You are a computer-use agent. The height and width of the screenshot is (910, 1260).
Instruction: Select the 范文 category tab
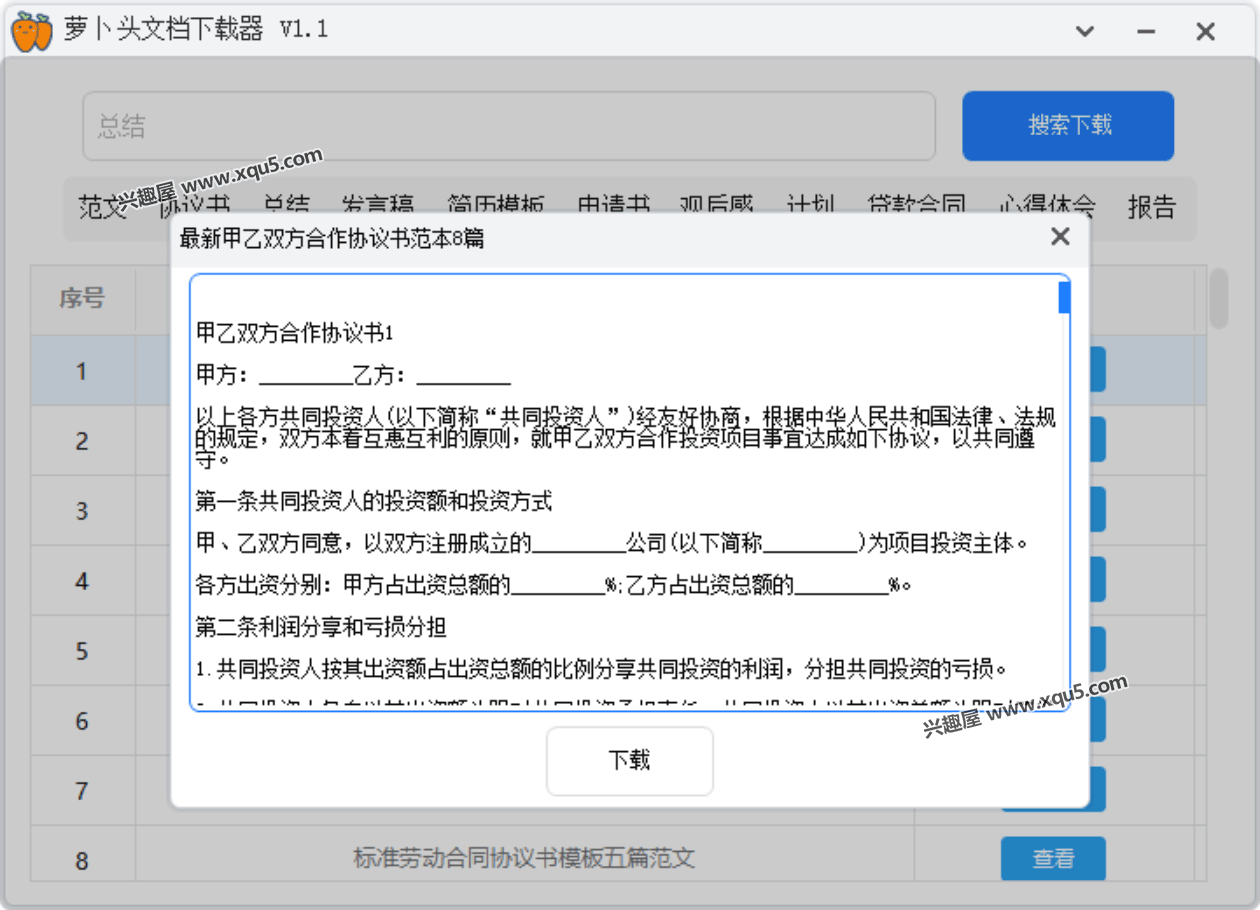pos(100,207)
